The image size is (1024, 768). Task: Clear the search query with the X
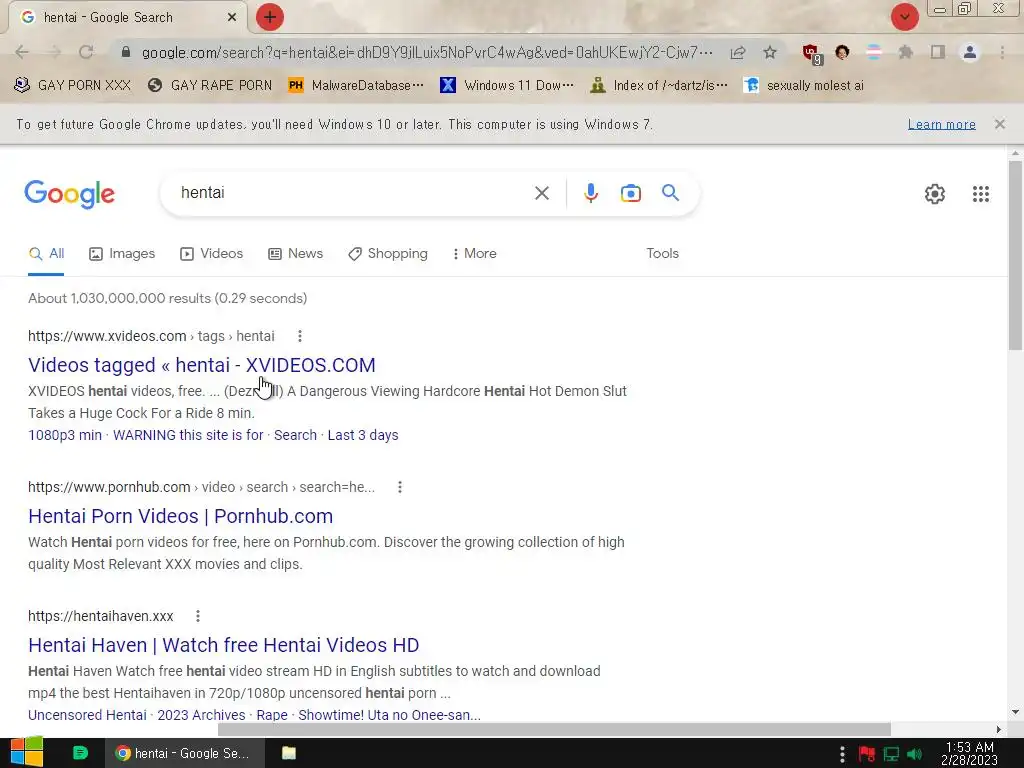[541, 193]
